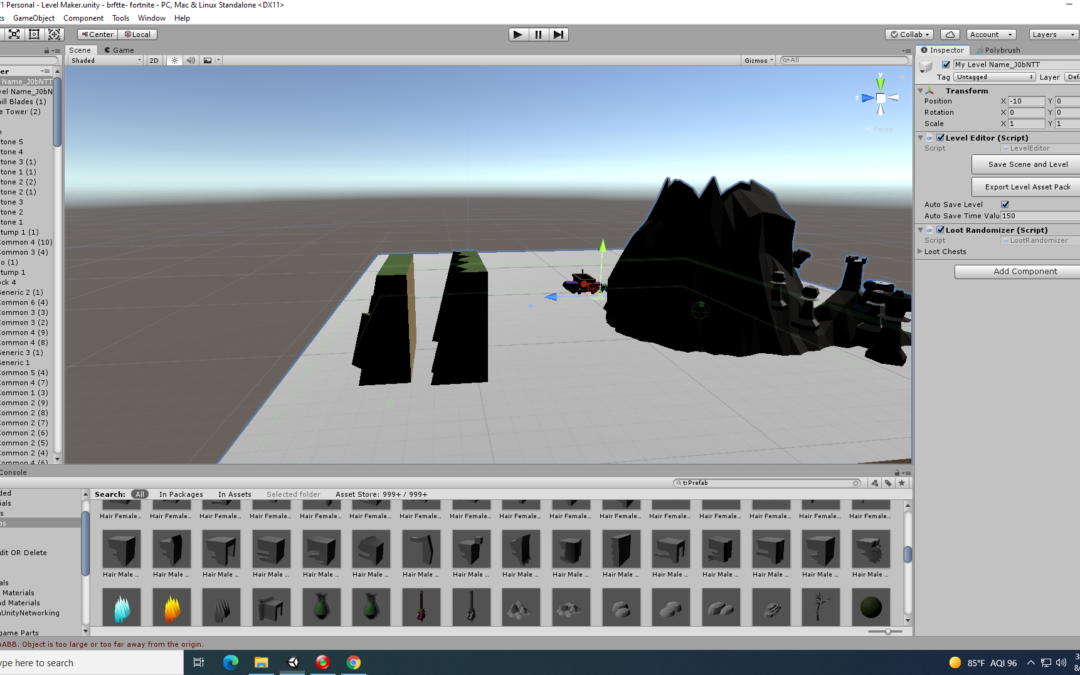Toggle scene lighting sun icon
This screenshot has width=1080, height=675.
(x=174, y=61)
